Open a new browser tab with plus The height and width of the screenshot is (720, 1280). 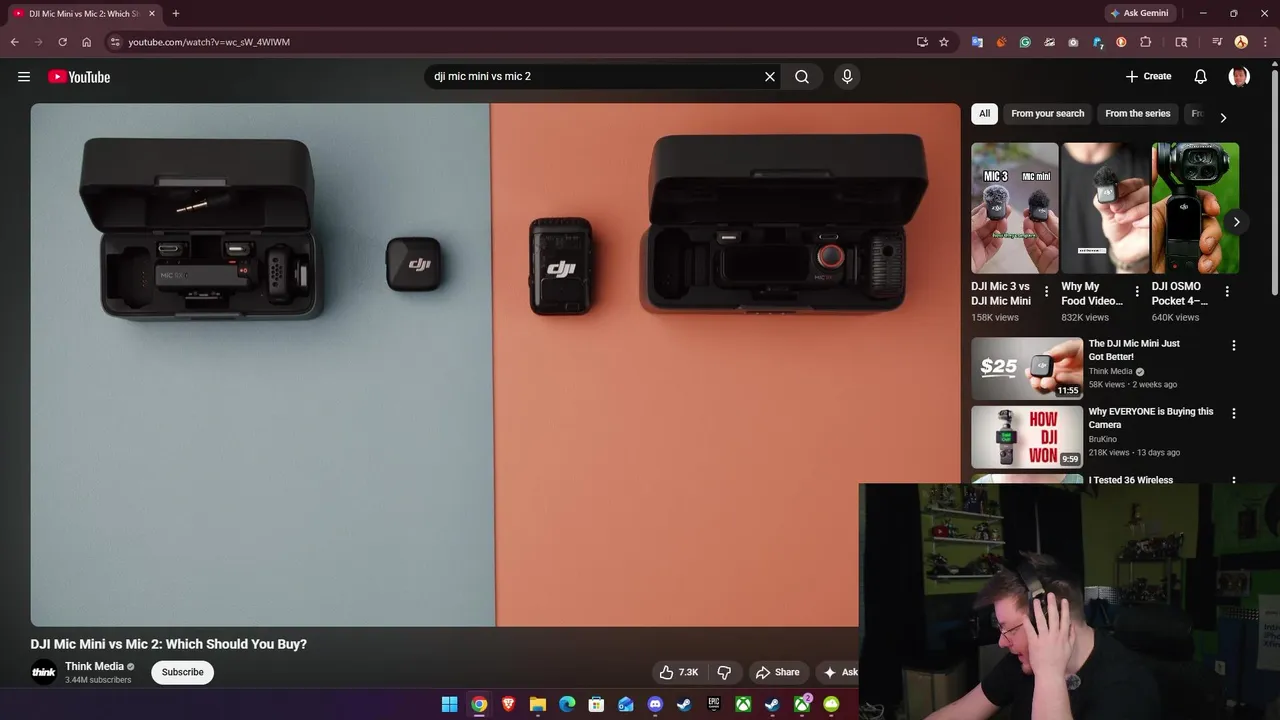coord(176,13)
